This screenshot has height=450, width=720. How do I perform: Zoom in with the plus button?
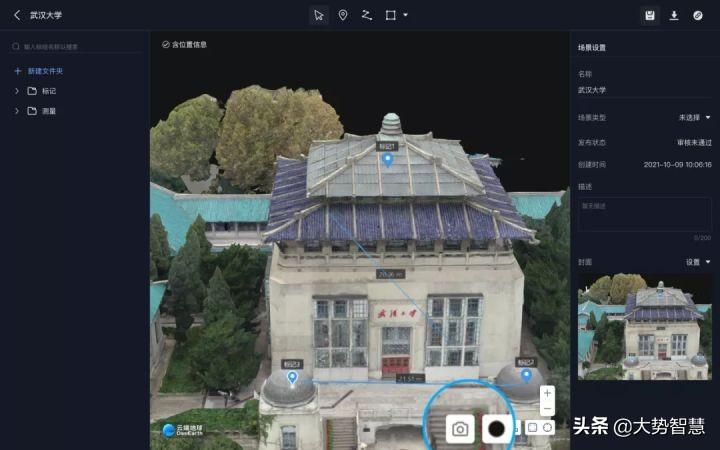pyautogui.click(x=547, y=393)
